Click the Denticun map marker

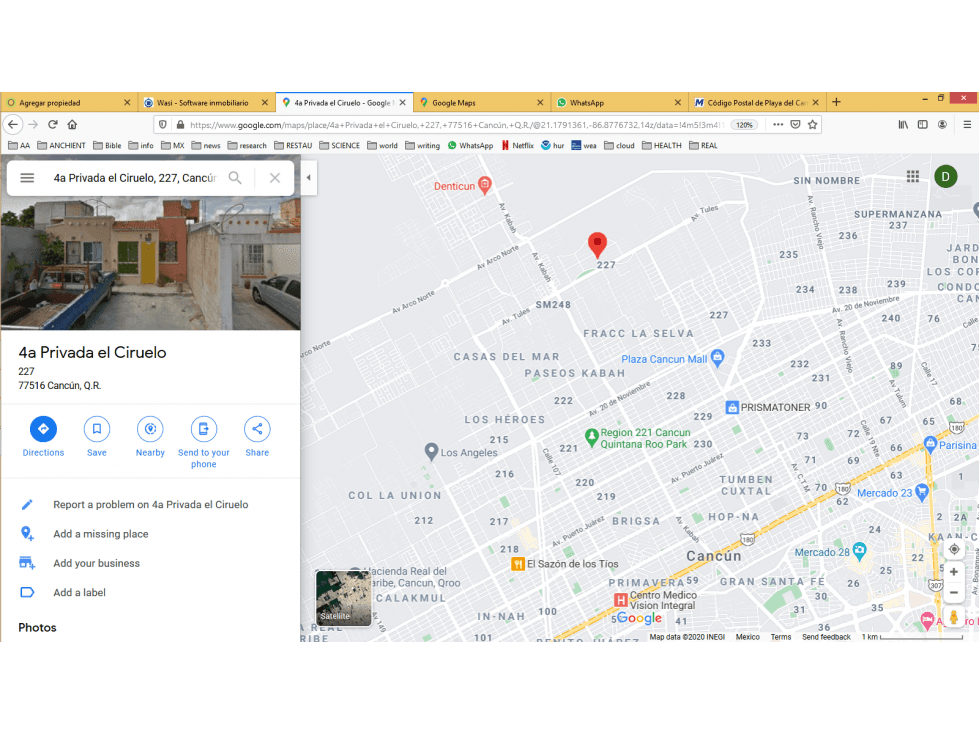tap(485, 185)
